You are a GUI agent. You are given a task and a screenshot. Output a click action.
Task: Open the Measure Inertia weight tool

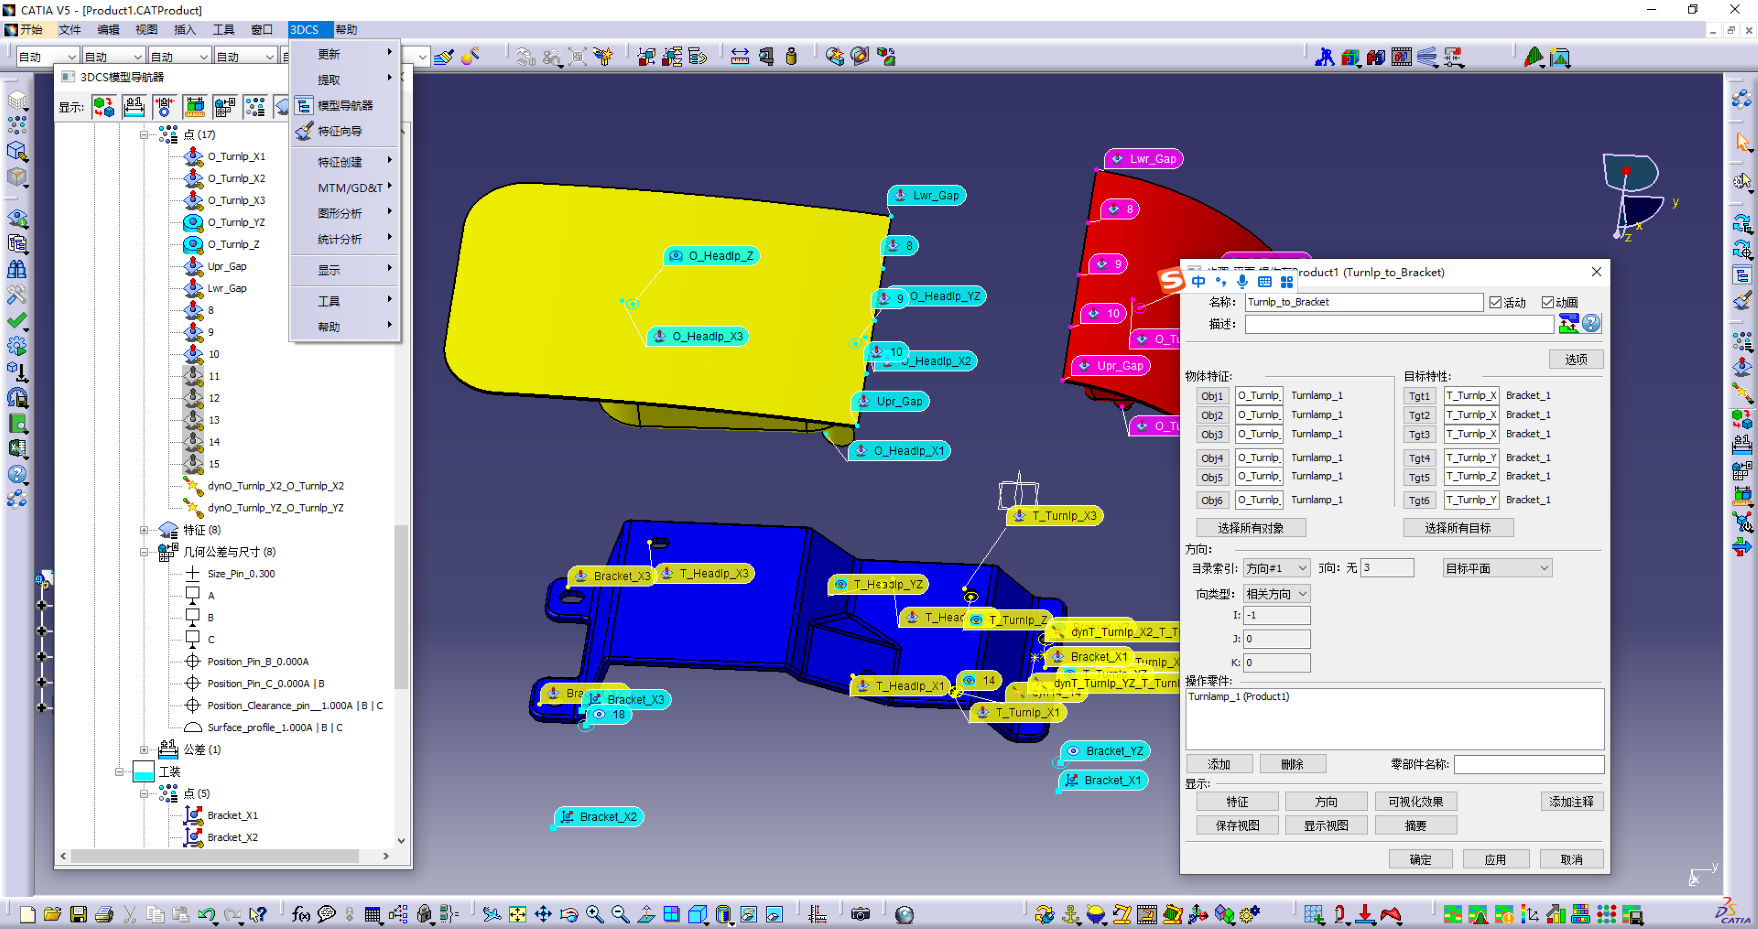coord(791,57)
